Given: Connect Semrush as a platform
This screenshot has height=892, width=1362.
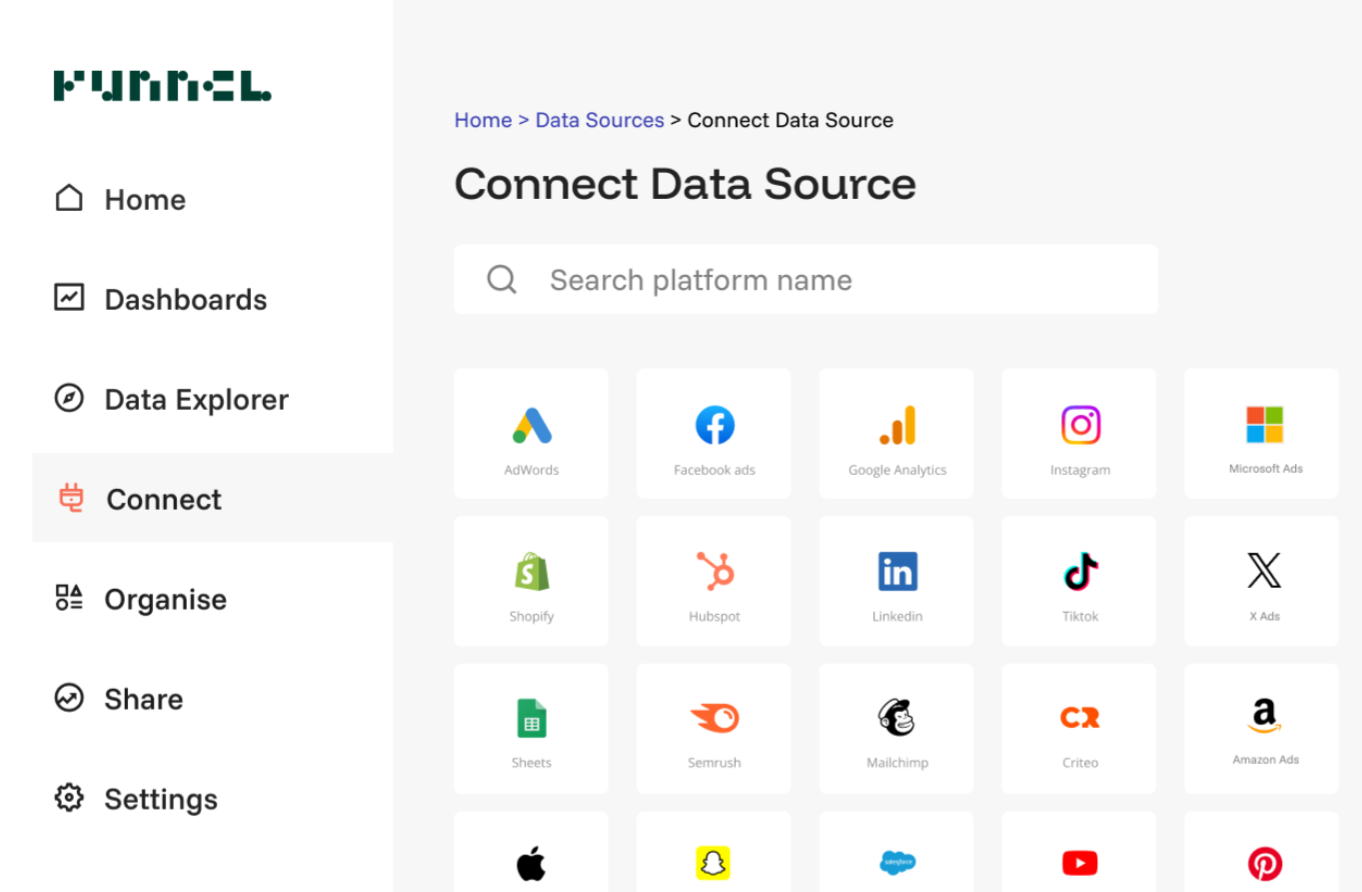Looking at the screenshot, I should point(714,727).
